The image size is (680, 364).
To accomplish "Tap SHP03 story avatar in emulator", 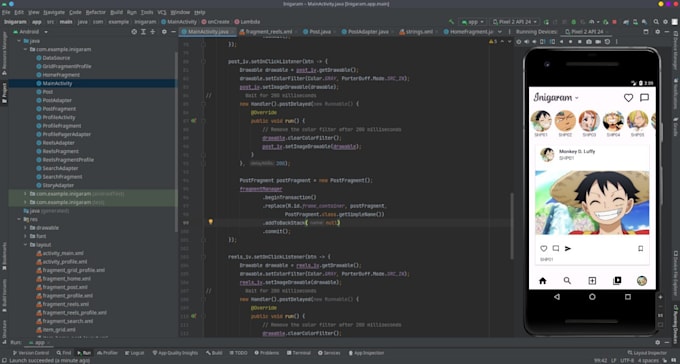I will point(589,121).
